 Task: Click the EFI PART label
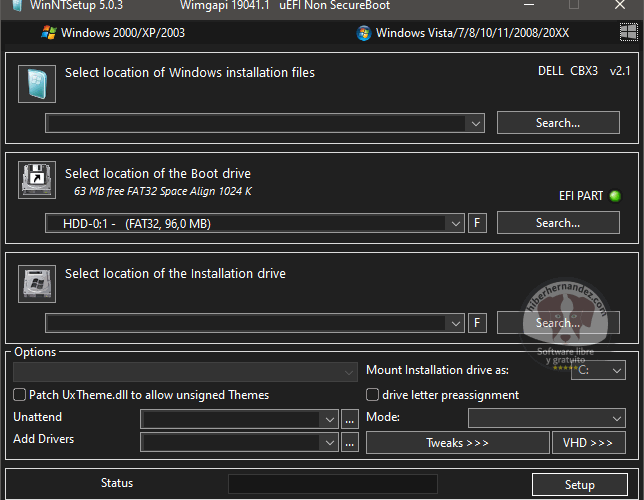(581, 196)
